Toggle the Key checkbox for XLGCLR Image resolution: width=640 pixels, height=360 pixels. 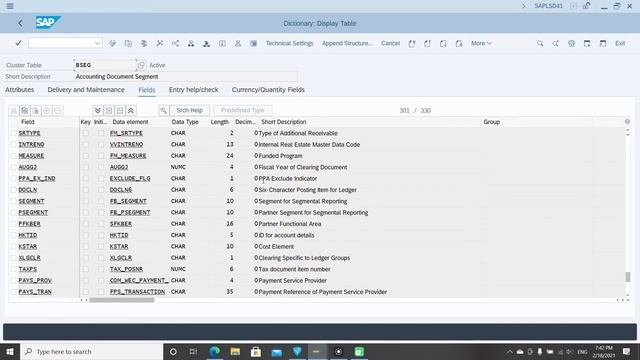tap(85, 258)
